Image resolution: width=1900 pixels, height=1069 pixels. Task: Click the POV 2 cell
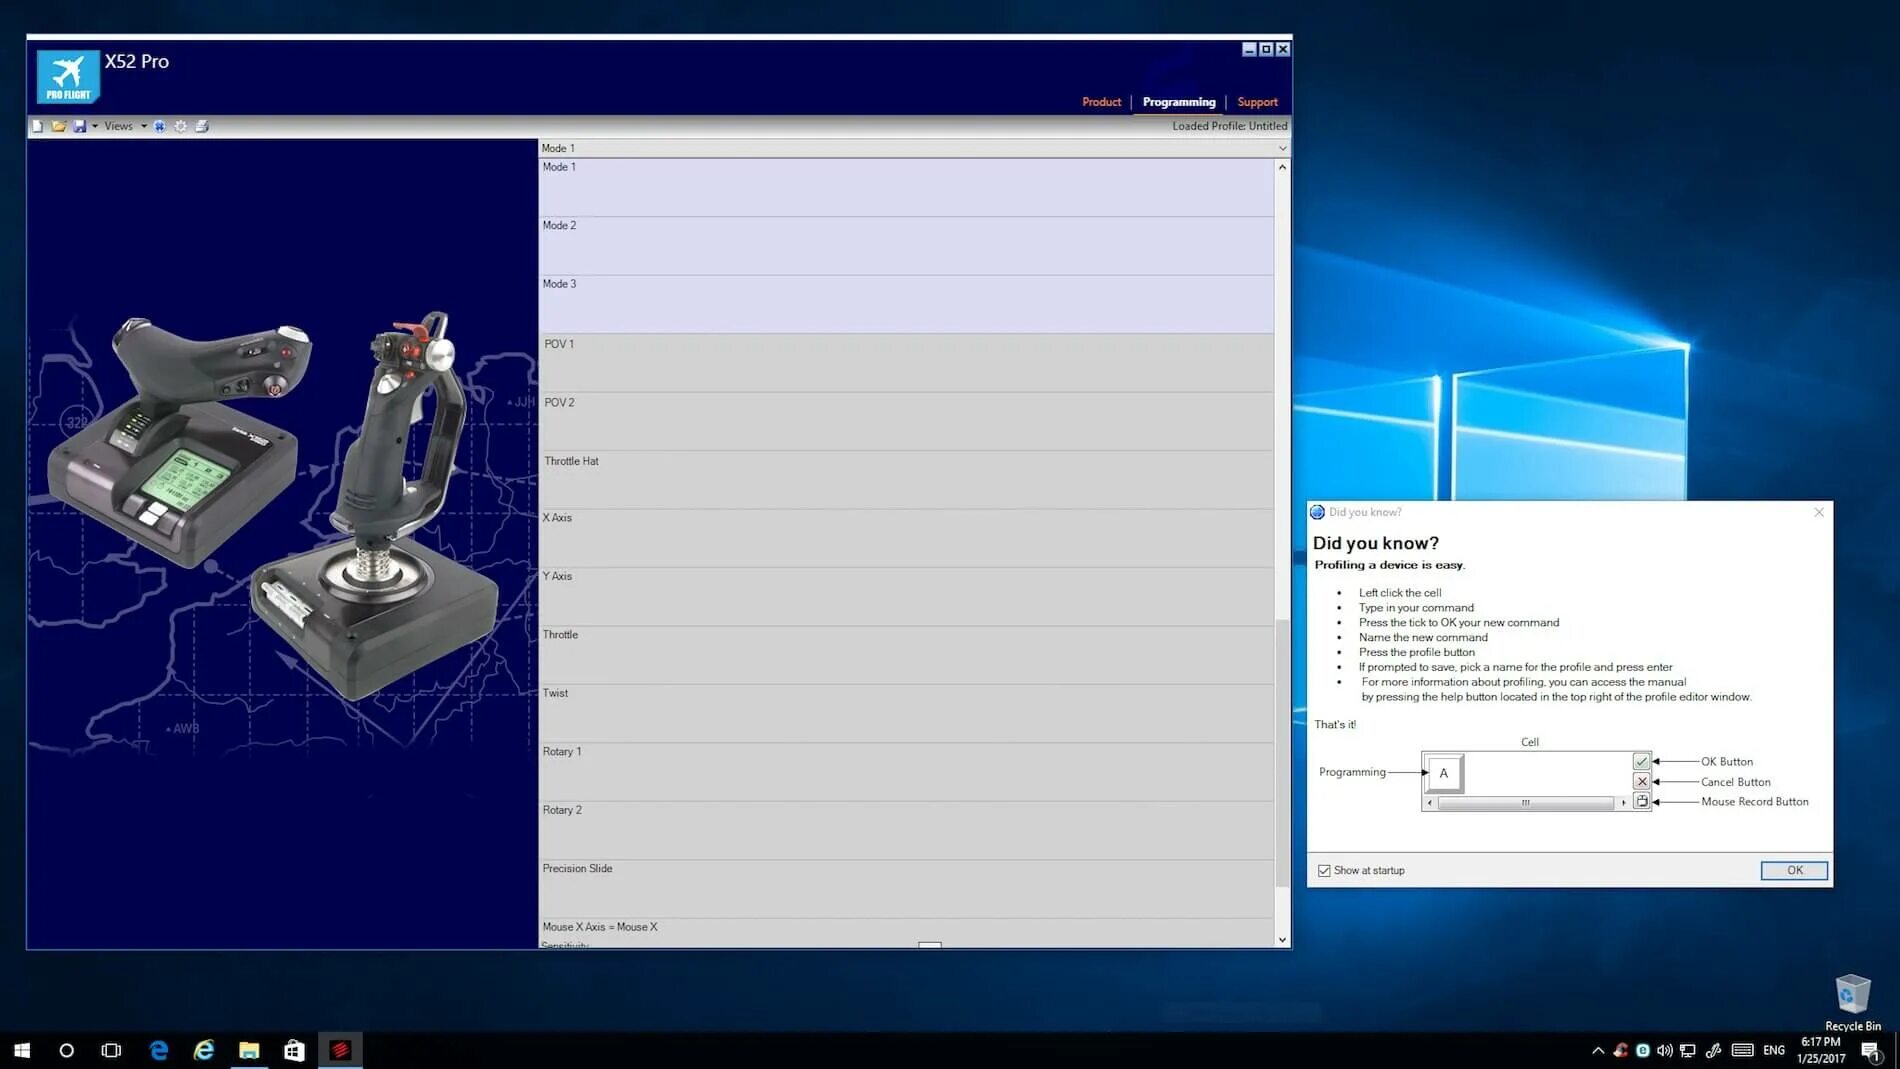click(x=906, y=421)
